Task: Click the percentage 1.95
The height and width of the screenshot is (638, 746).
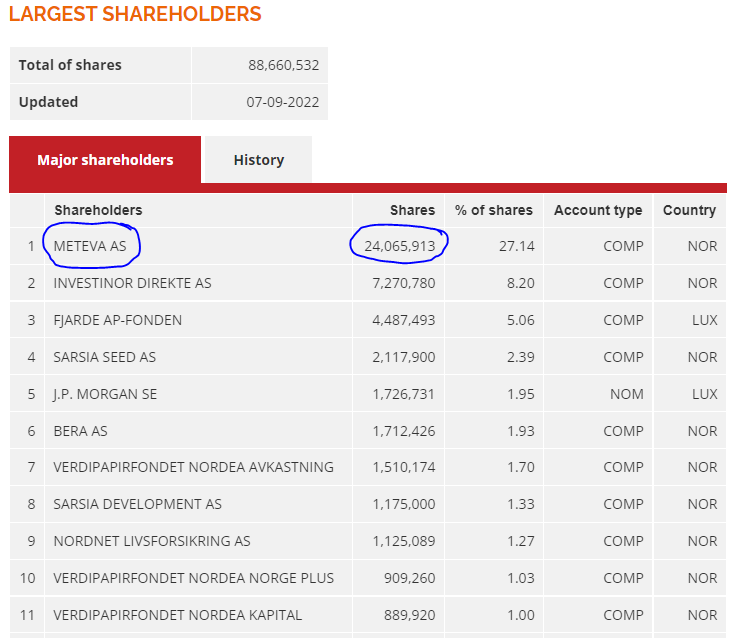Action: (x=520, y=394)
